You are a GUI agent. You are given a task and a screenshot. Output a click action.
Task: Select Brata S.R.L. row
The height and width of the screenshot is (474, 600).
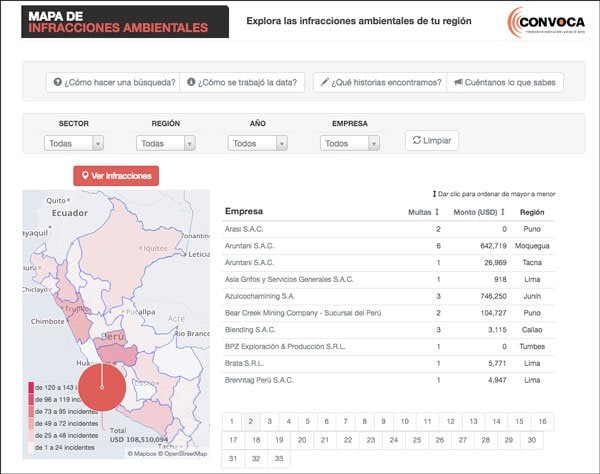388,363
